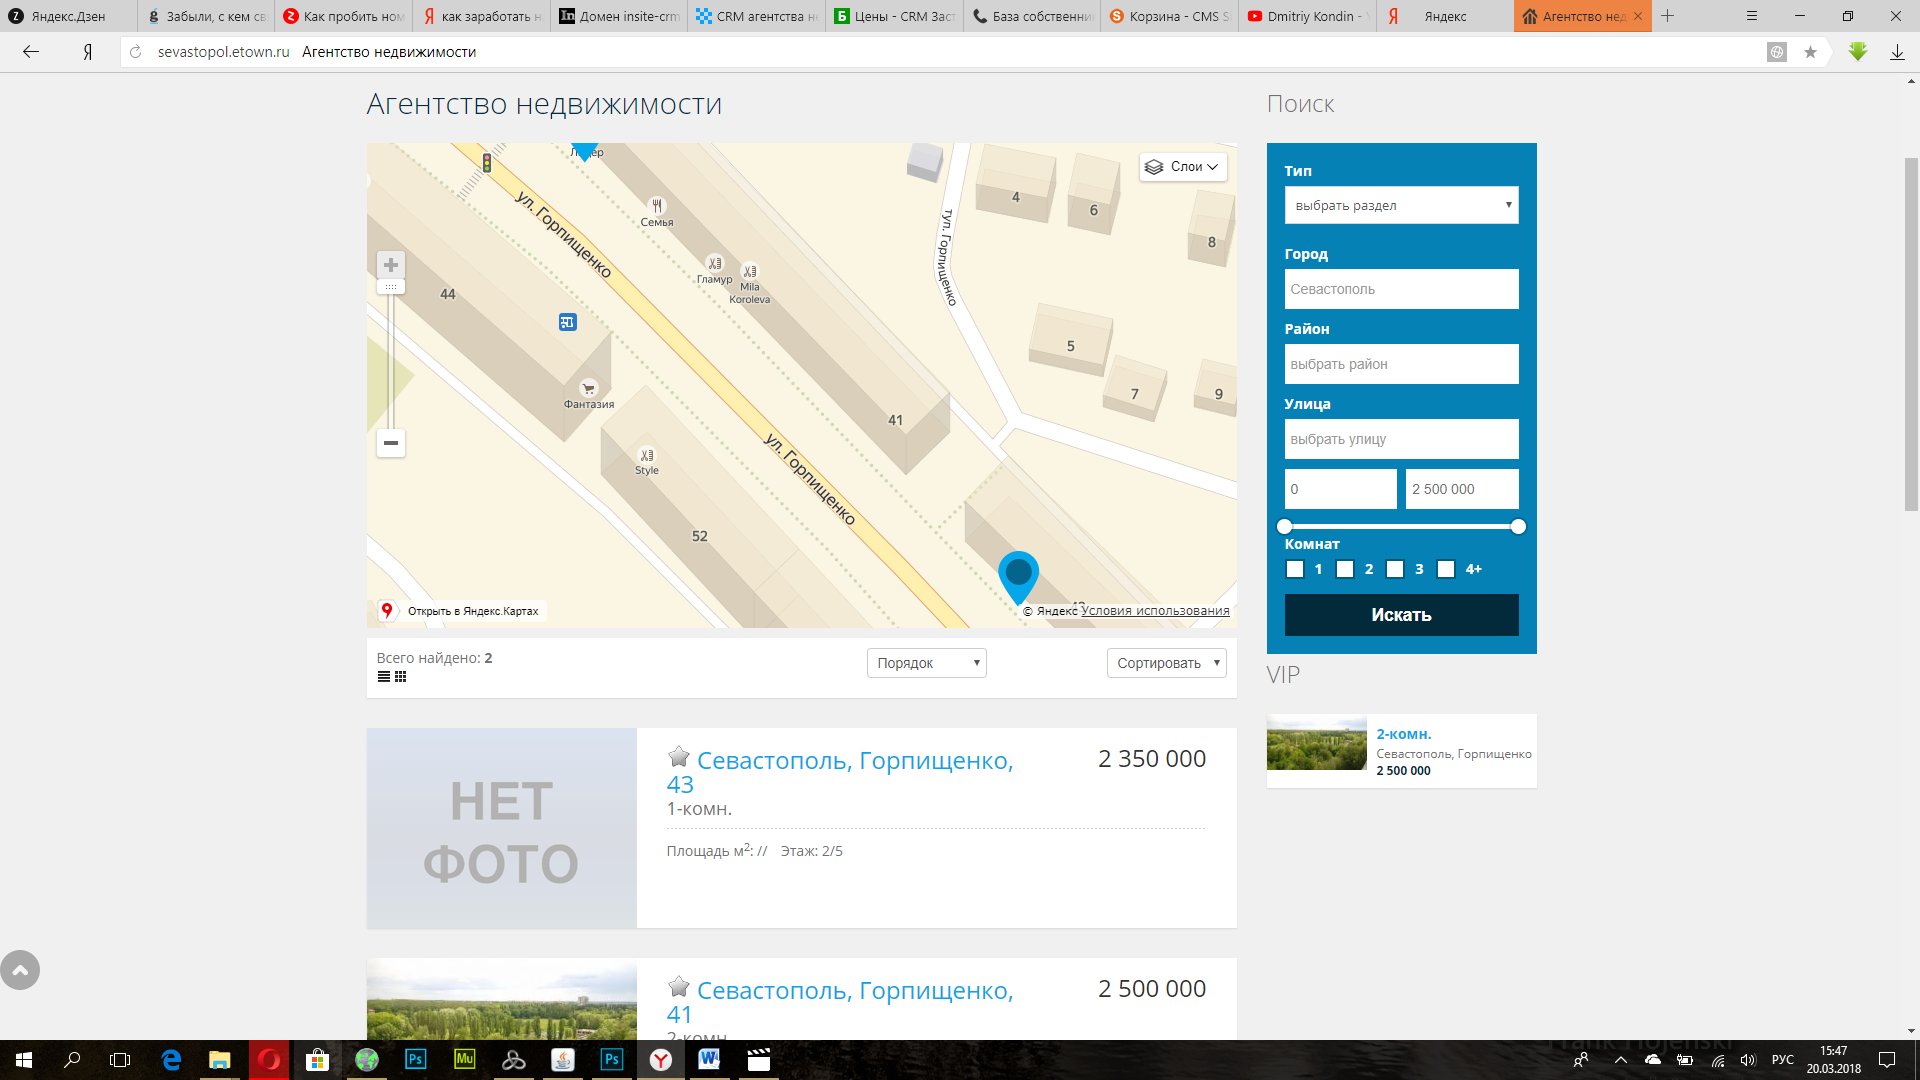Image resolution: width=1920 pixels, height=1080 pixels.
Task: Click Условия использования map link
Action: pos(1155,611)
